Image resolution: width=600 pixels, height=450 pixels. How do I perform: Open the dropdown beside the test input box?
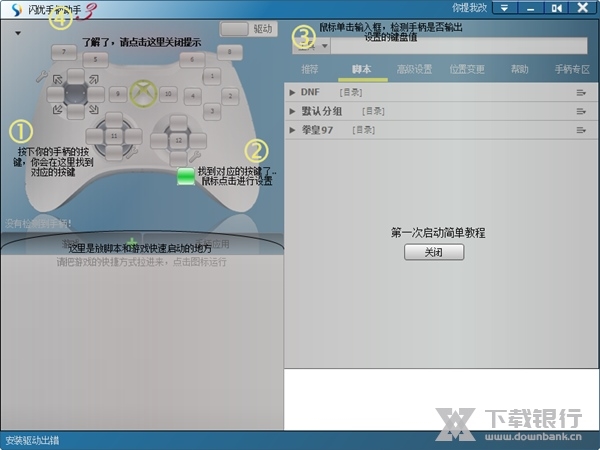coord(325,46)
